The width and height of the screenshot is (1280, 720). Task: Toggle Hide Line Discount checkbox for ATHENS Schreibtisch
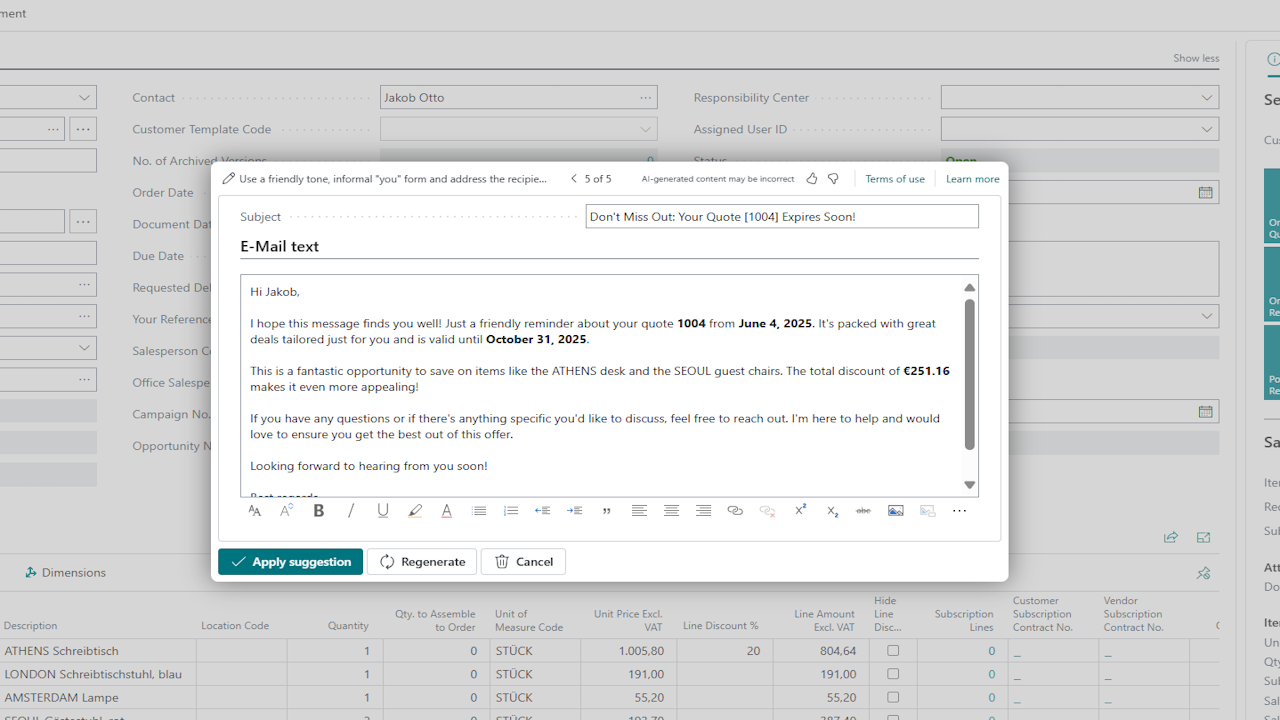(893, 650)
